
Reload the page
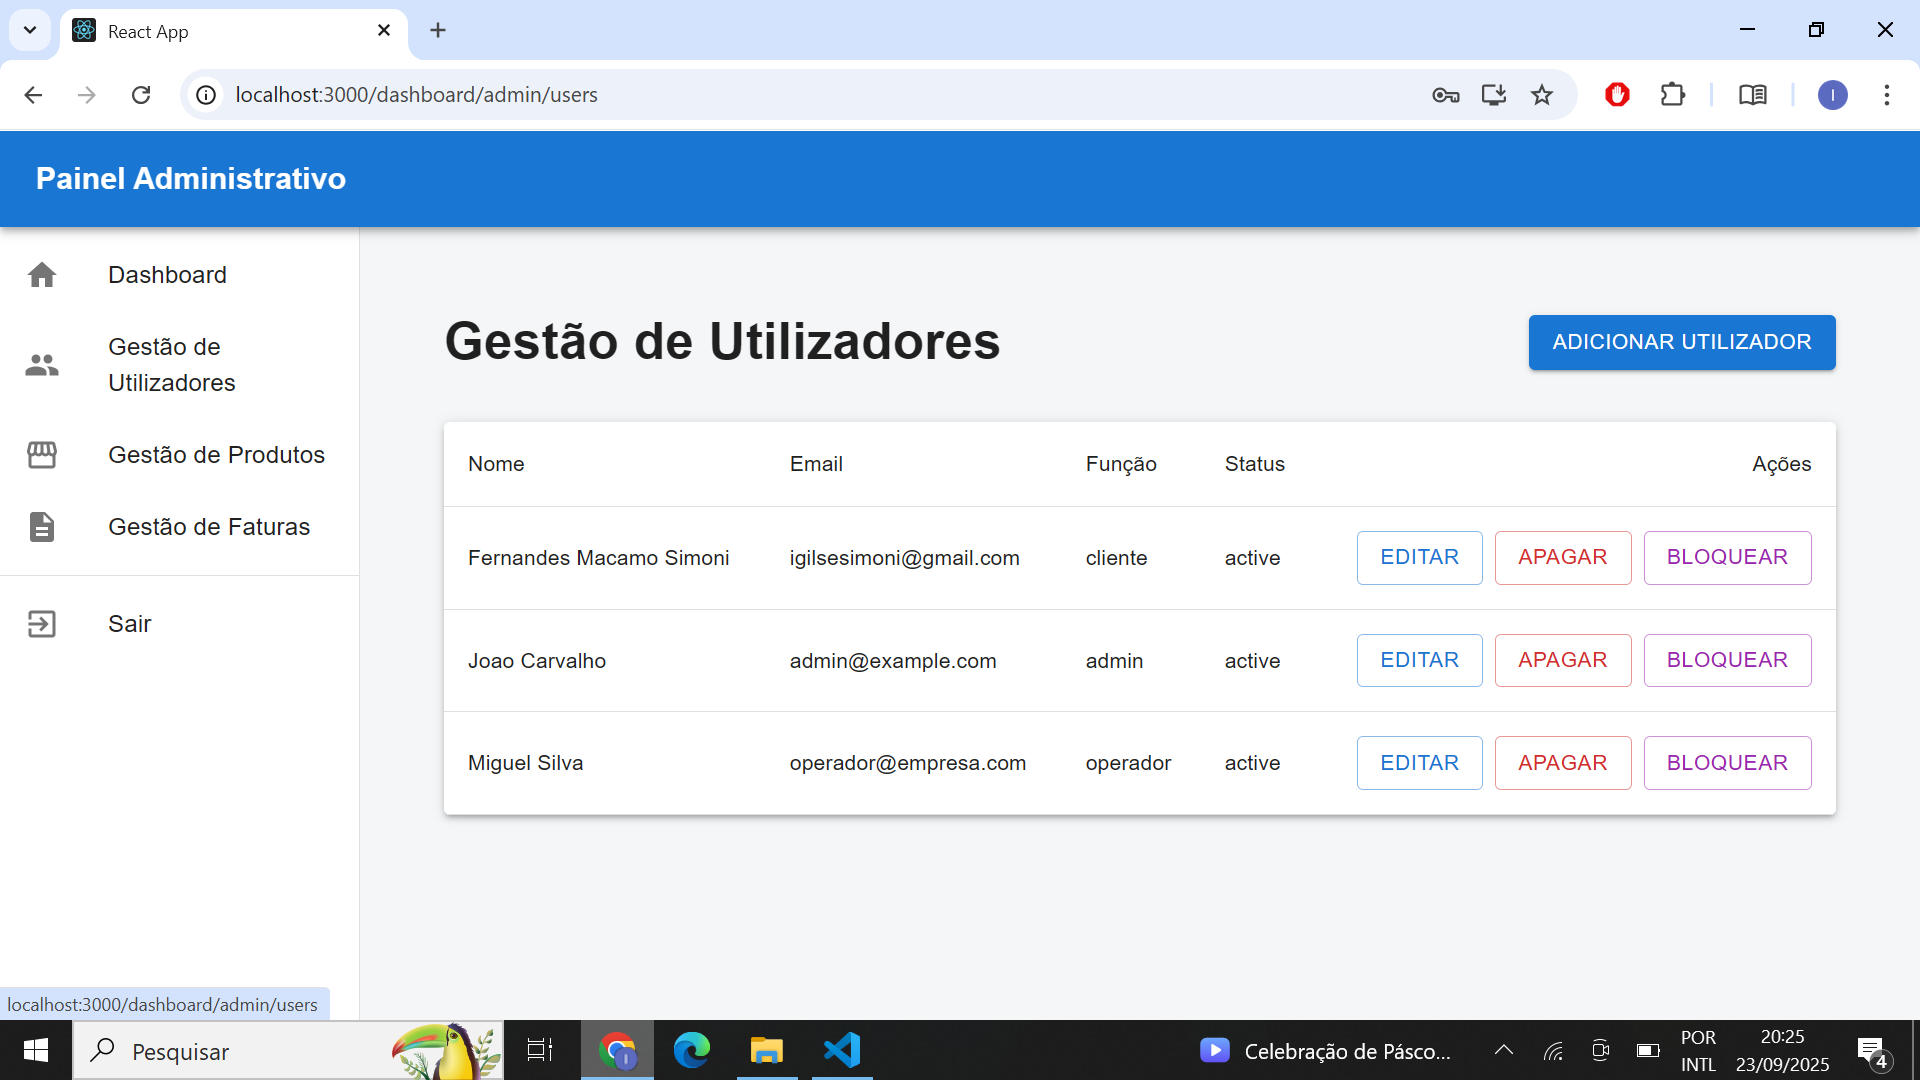click(x=141, y=95)
